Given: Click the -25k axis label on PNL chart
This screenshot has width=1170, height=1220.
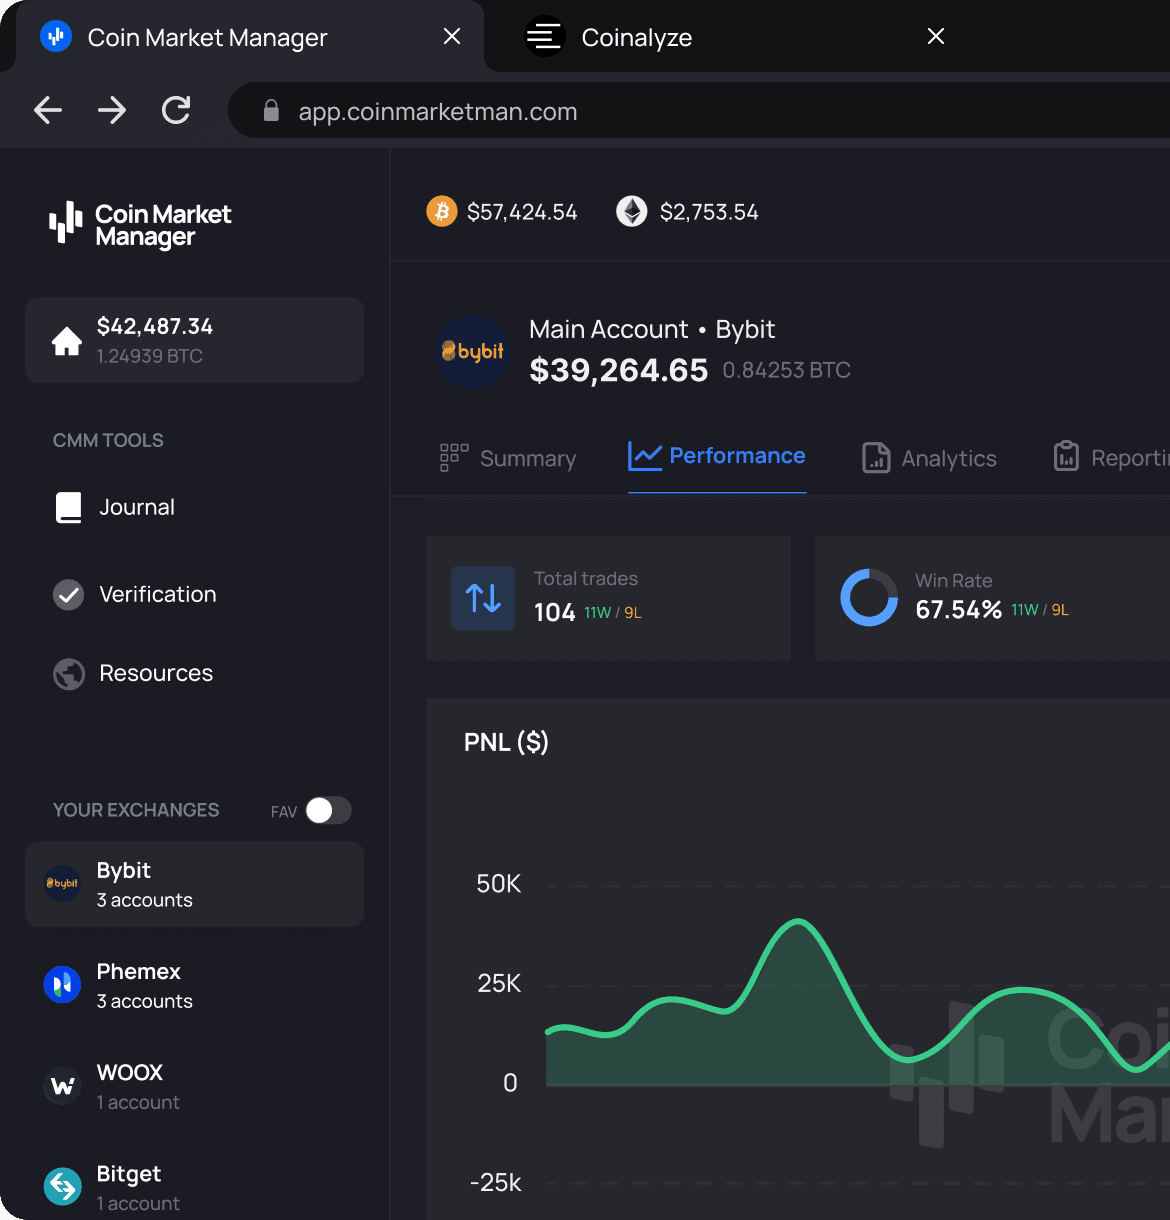Looking at the screenshot, I should tap(496, 1183).
